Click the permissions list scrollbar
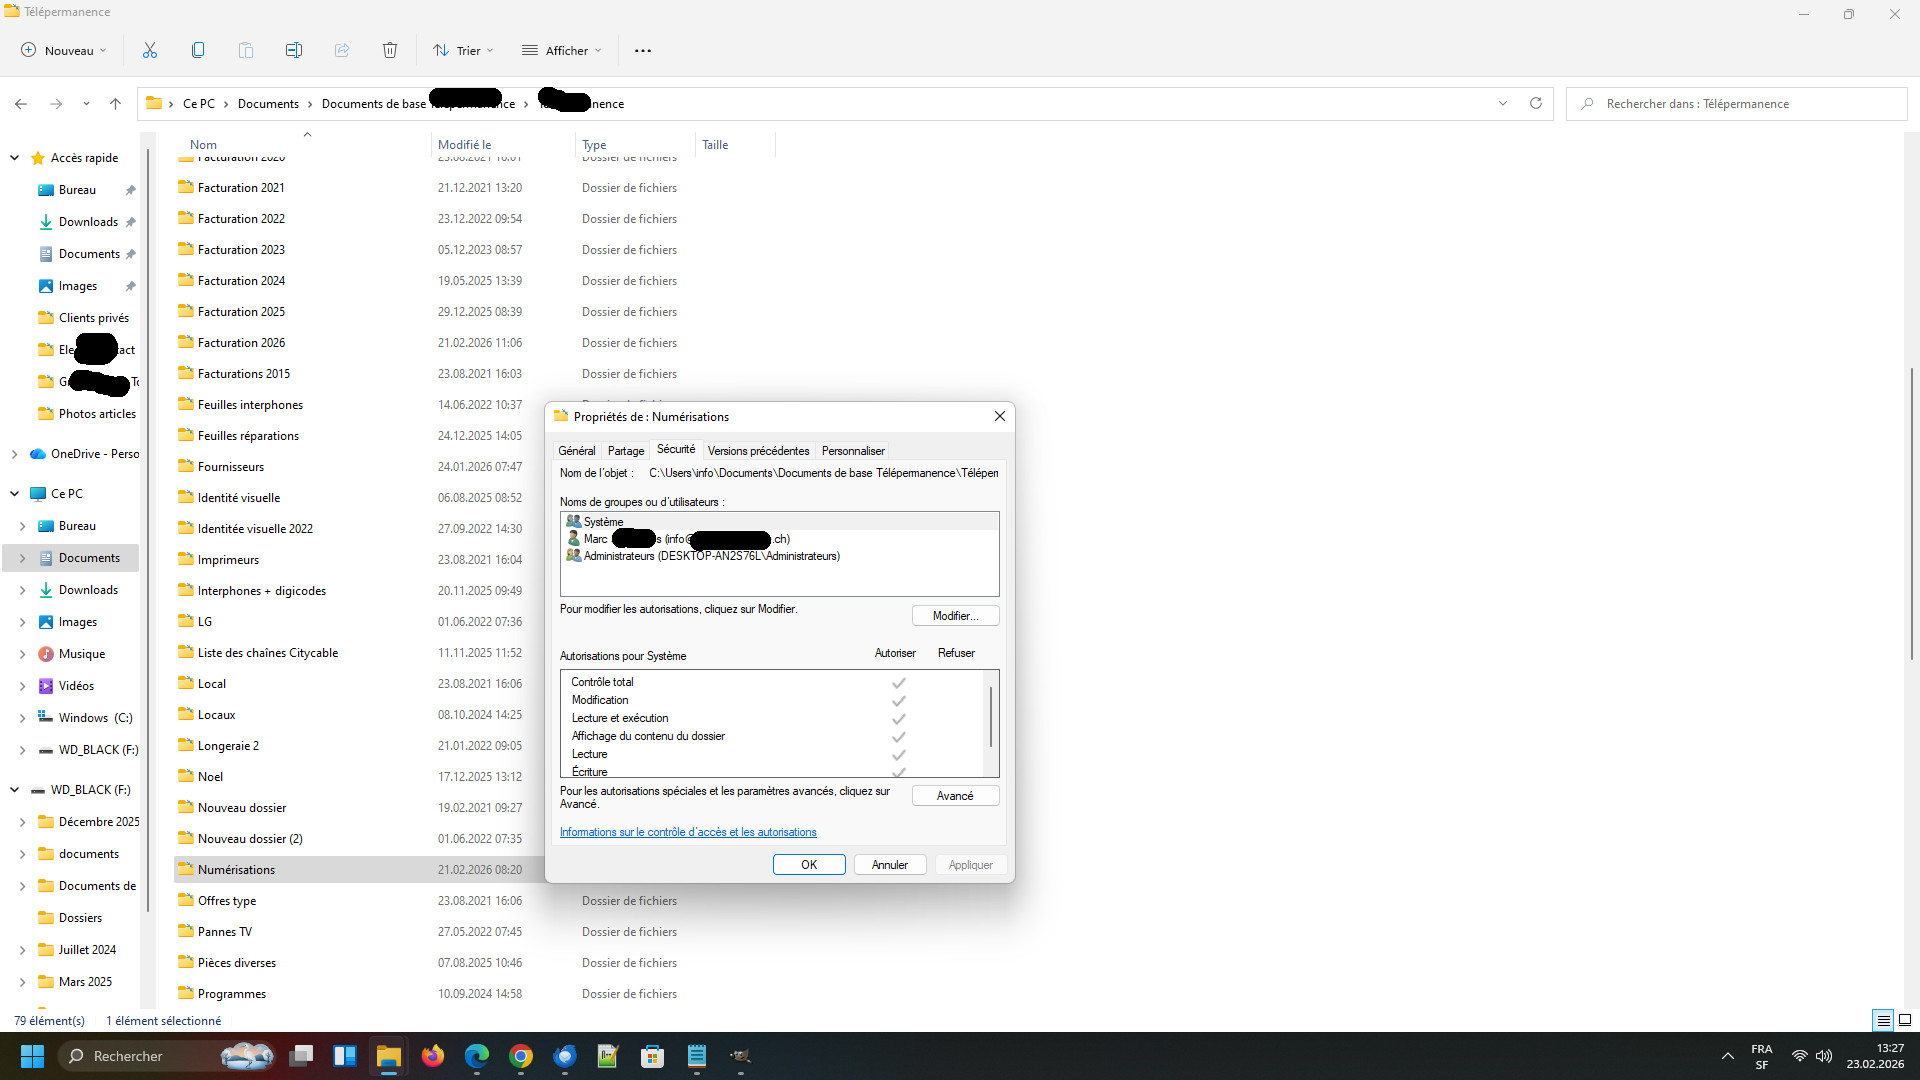This screenshot has height=1080, width=1920. (x=991, y=718)
